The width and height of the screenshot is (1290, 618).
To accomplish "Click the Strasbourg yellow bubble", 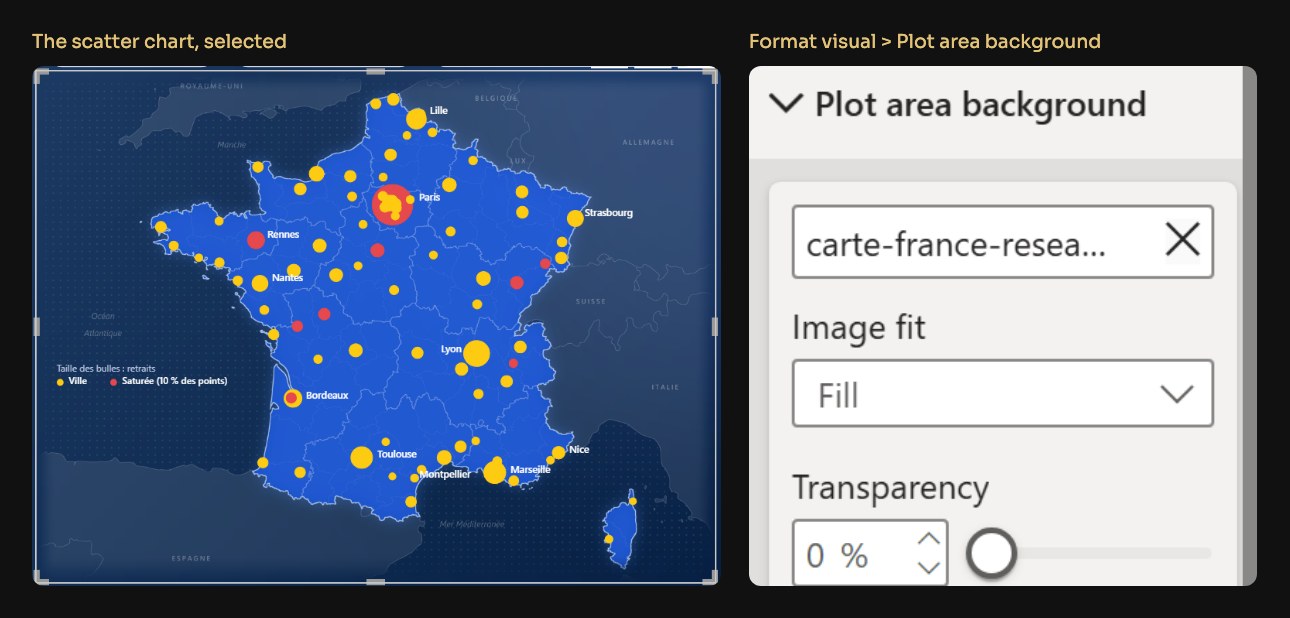I will [x=575, y=218].
